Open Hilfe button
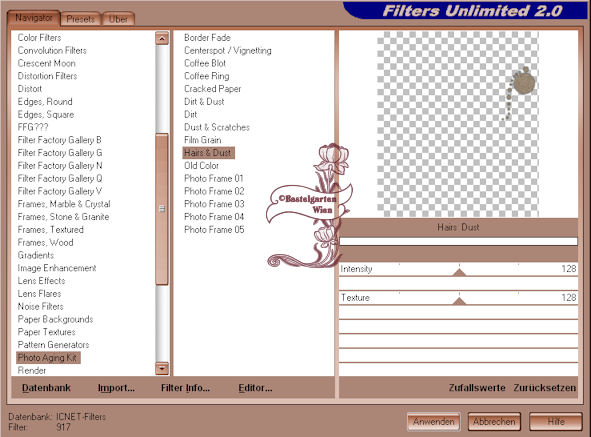 (556, 422)
